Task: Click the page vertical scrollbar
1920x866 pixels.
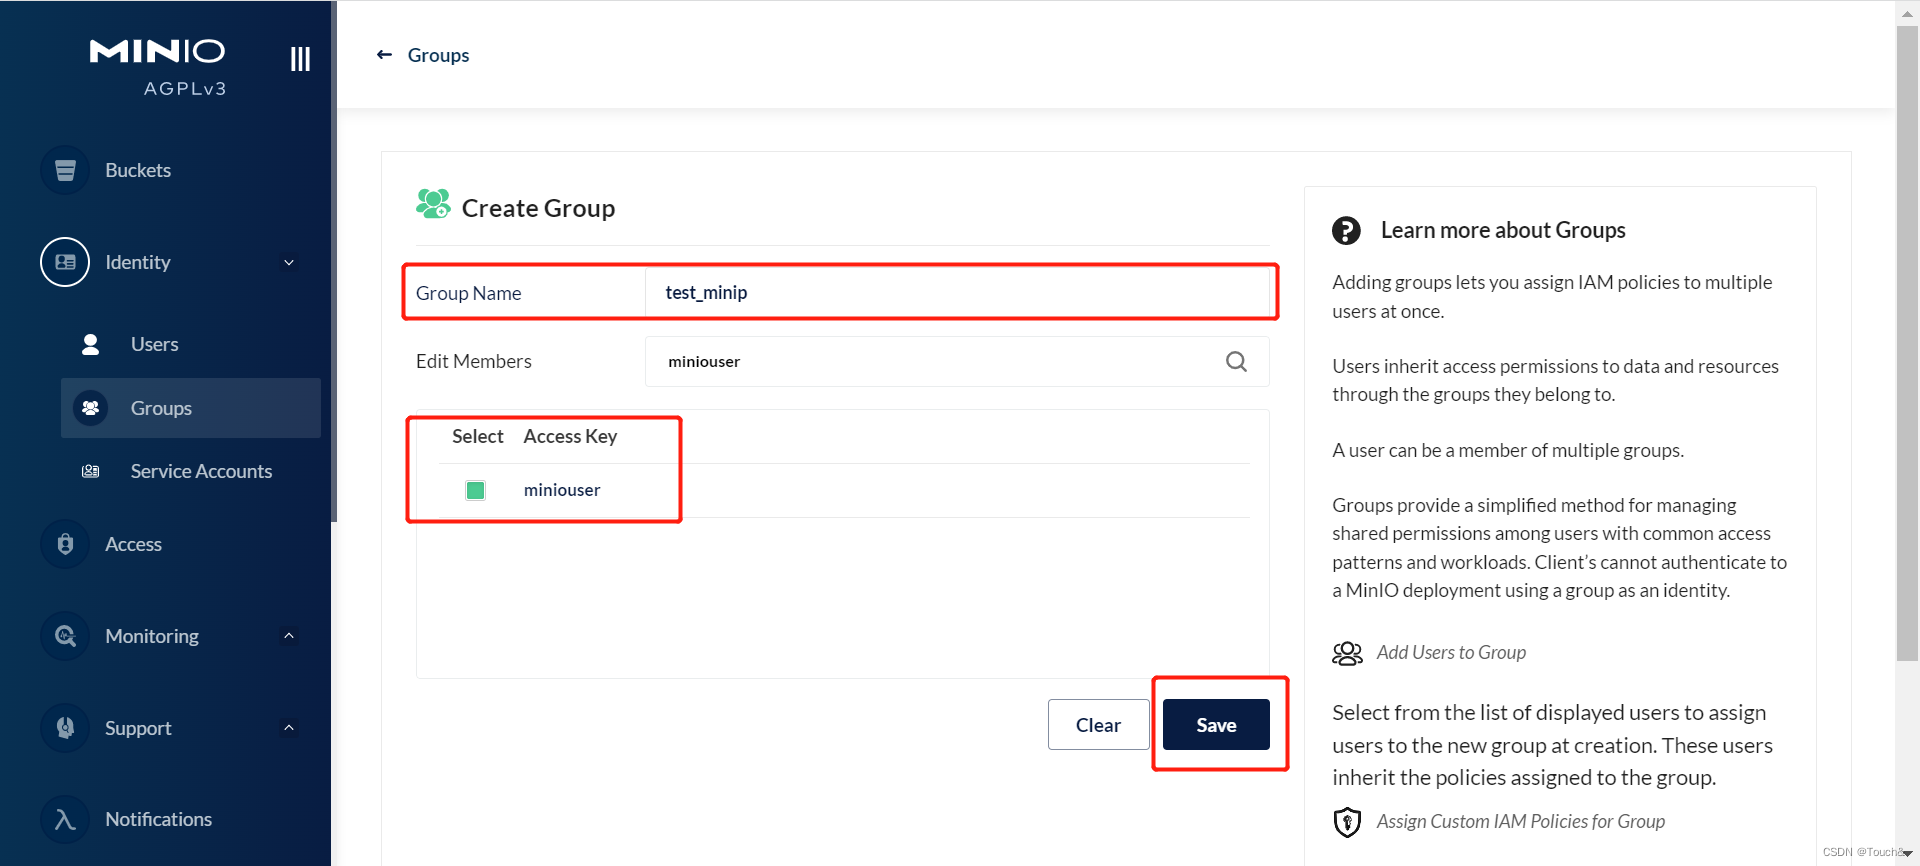Action: pos(1906,340)
